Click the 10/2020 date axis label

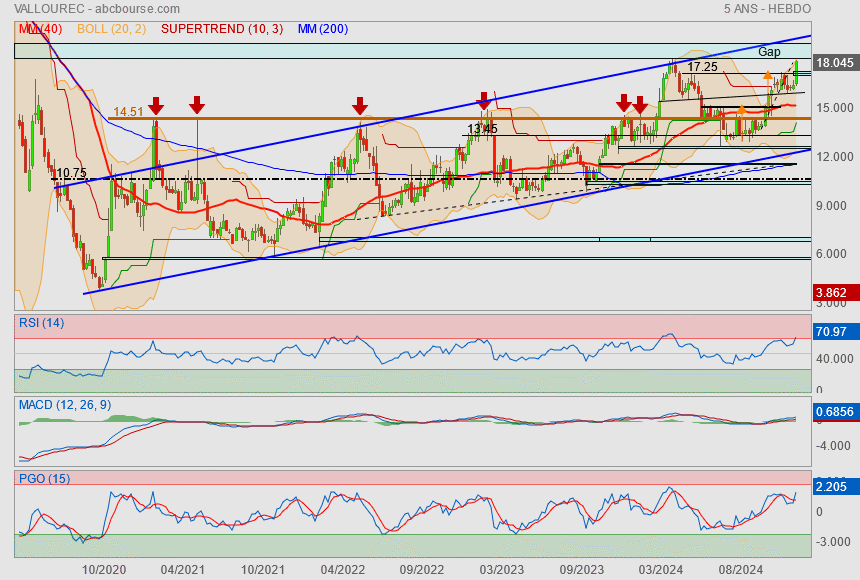[x=104, y=570]
